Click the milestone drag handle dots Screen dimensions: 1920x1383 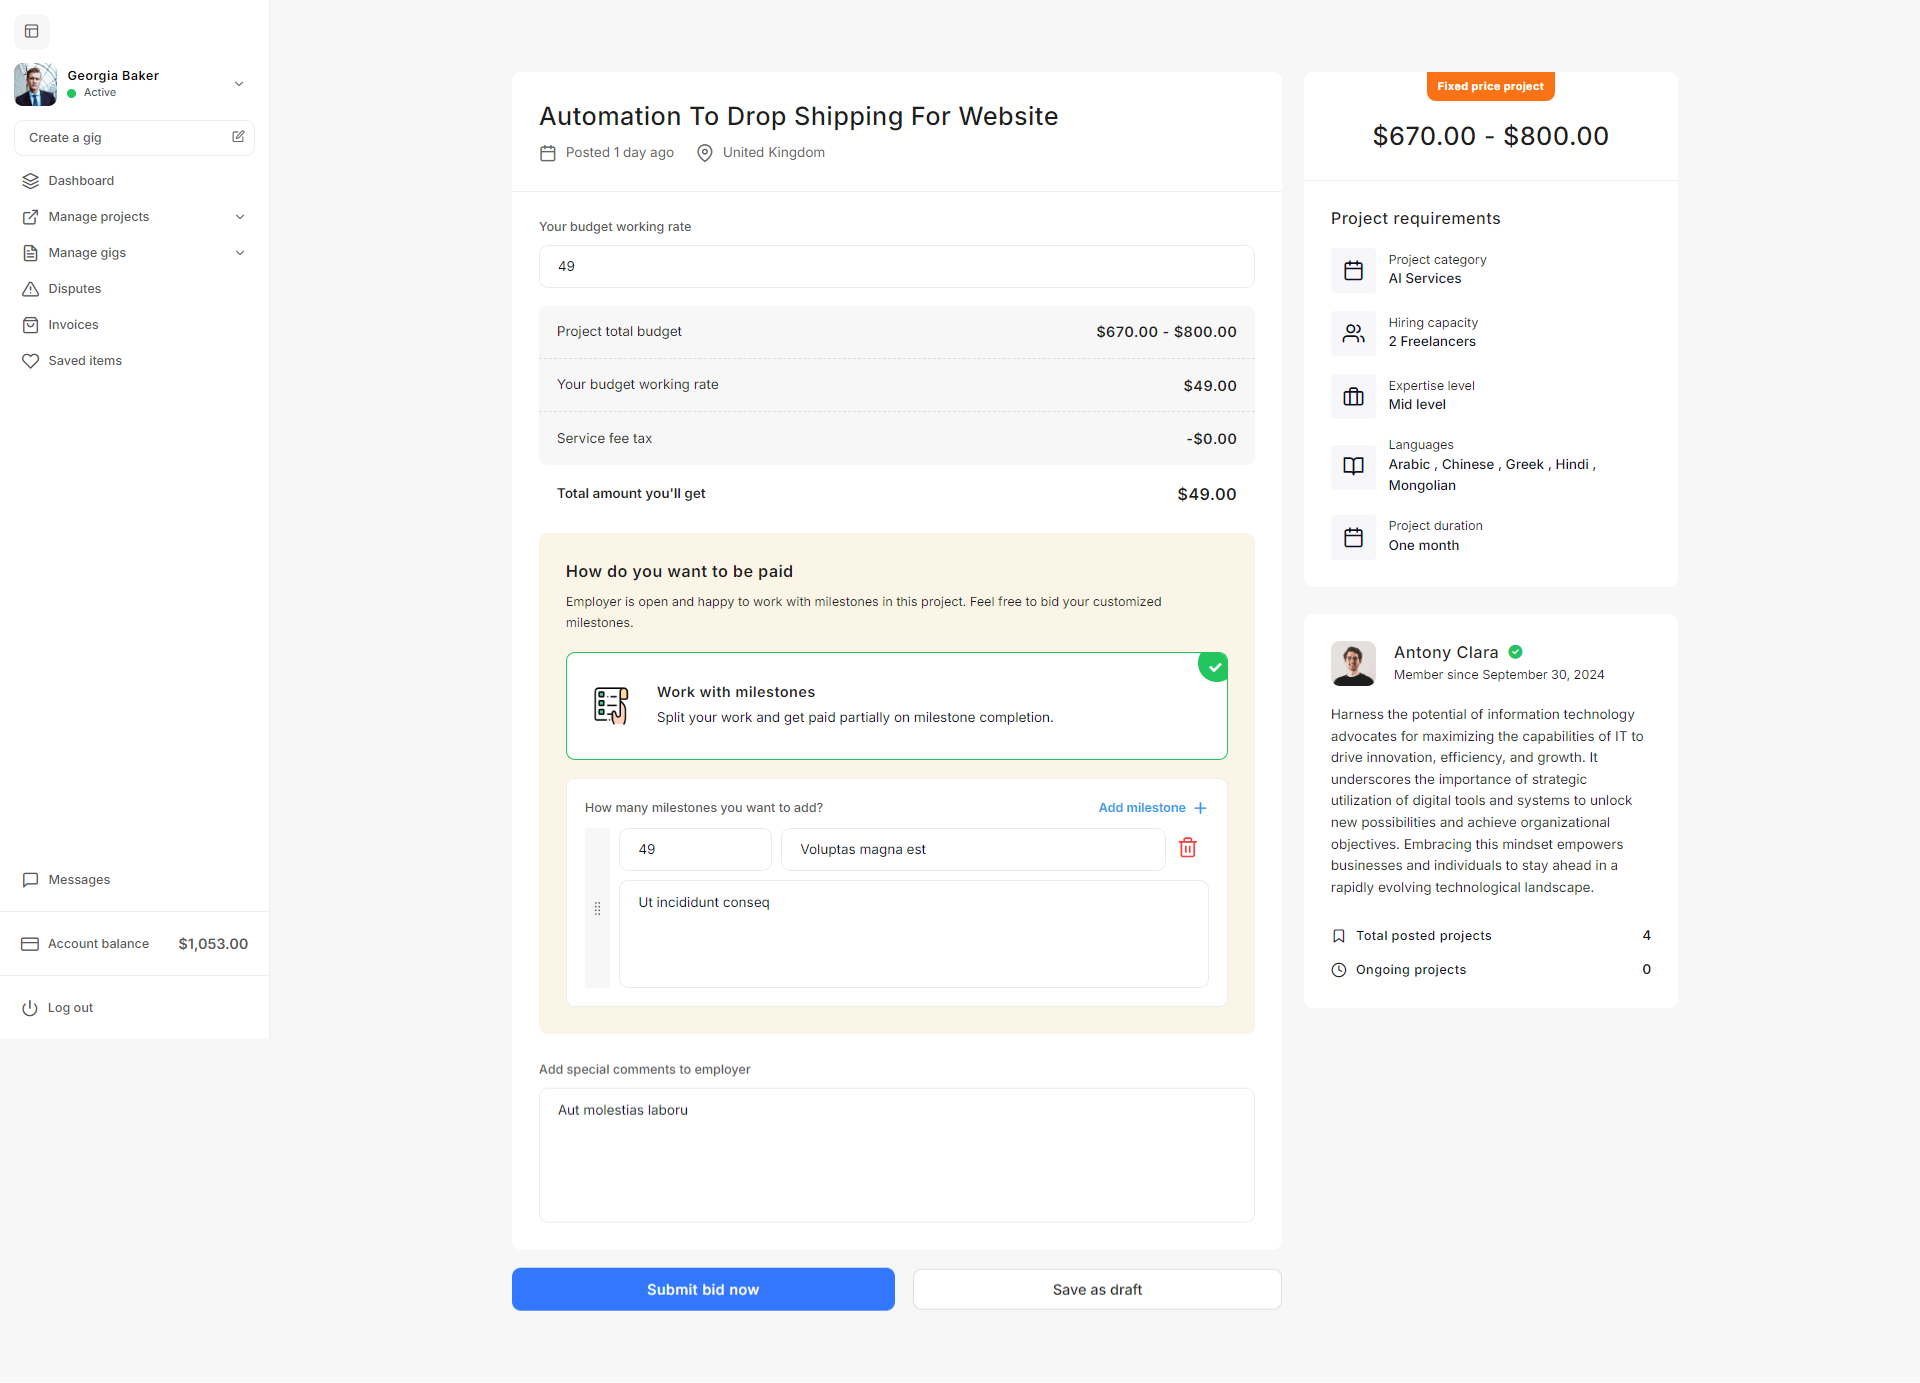pos(597,908)
